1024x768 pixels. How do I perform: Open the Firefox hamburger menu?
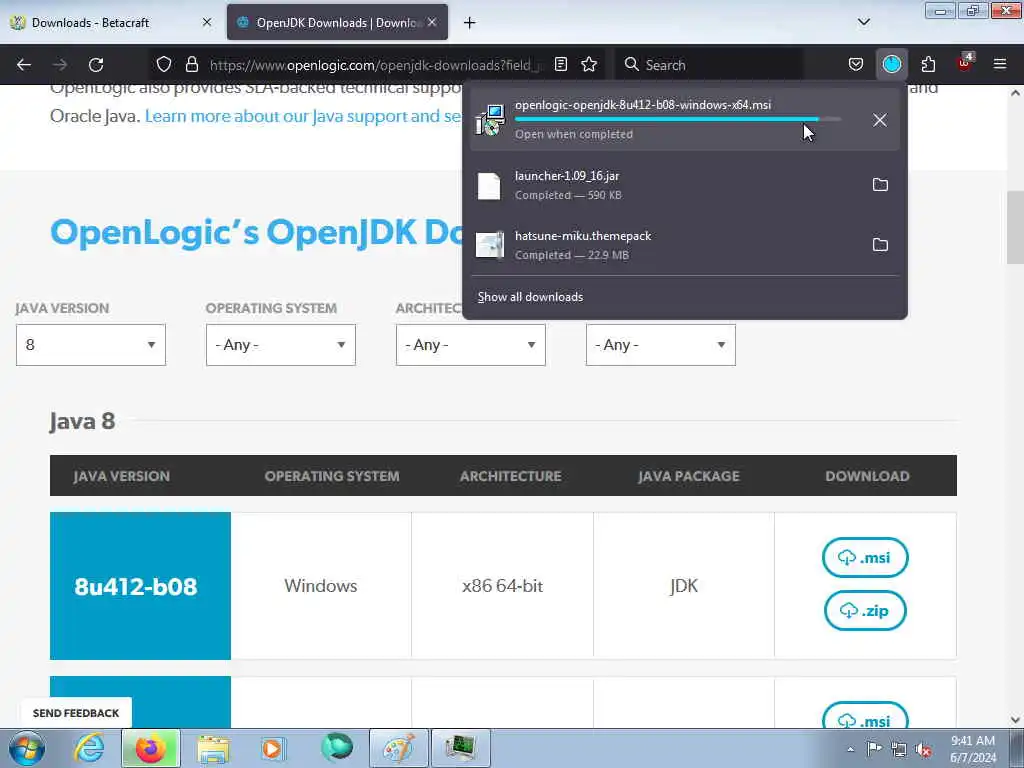pos(1000,65)
